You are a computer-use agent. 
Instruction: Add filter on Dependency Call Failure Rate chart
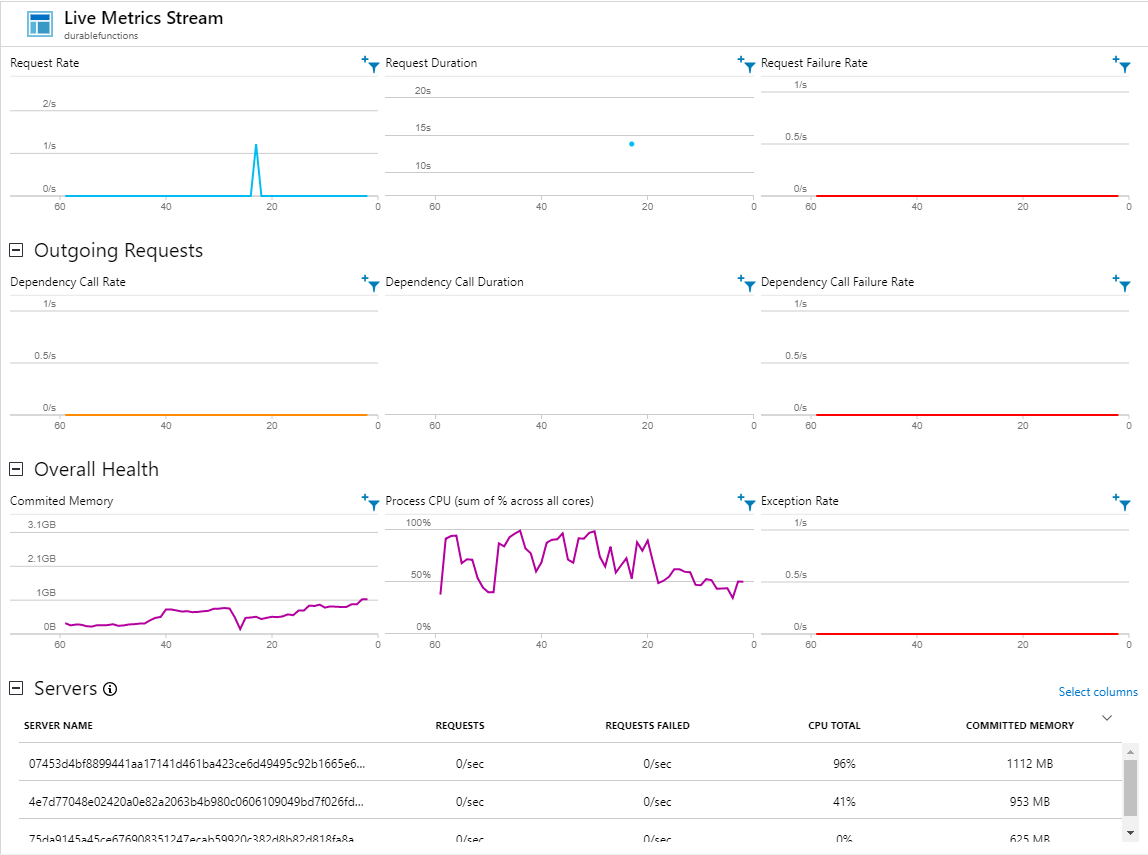point(1122,283)
